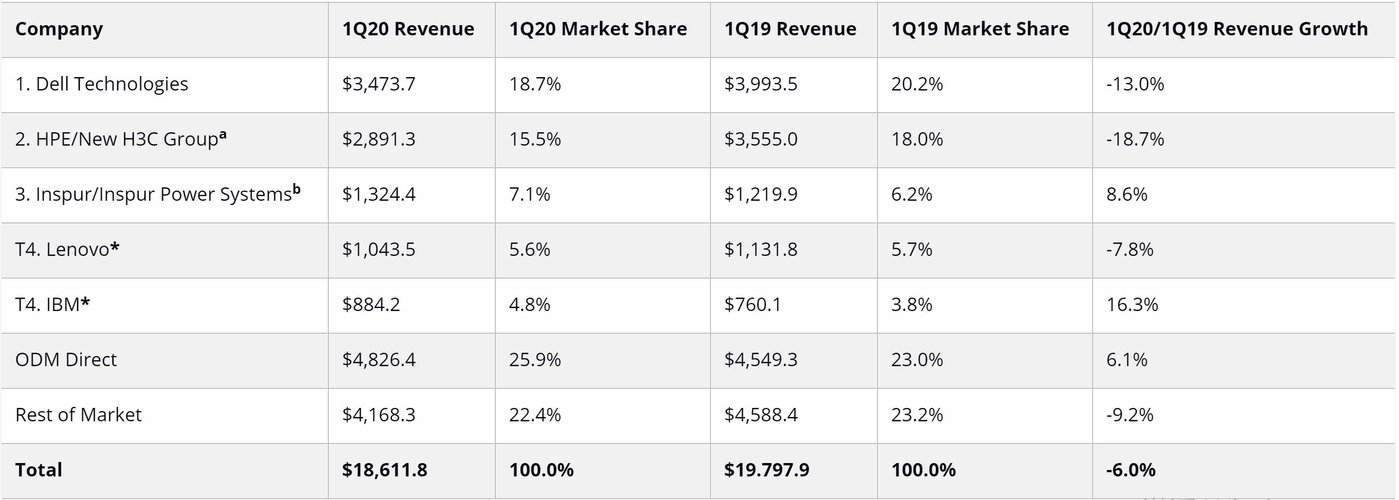Click IBM growth value 16.3%
The width and height of the screenshot is (1399, 500).
click(x=1132, y=304)
